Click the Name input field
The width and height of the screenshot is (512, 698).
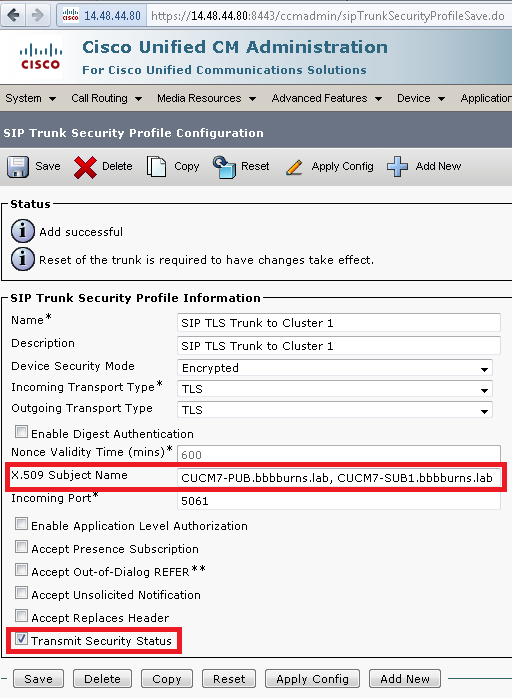pyautogui.click(x=339, y=323)
